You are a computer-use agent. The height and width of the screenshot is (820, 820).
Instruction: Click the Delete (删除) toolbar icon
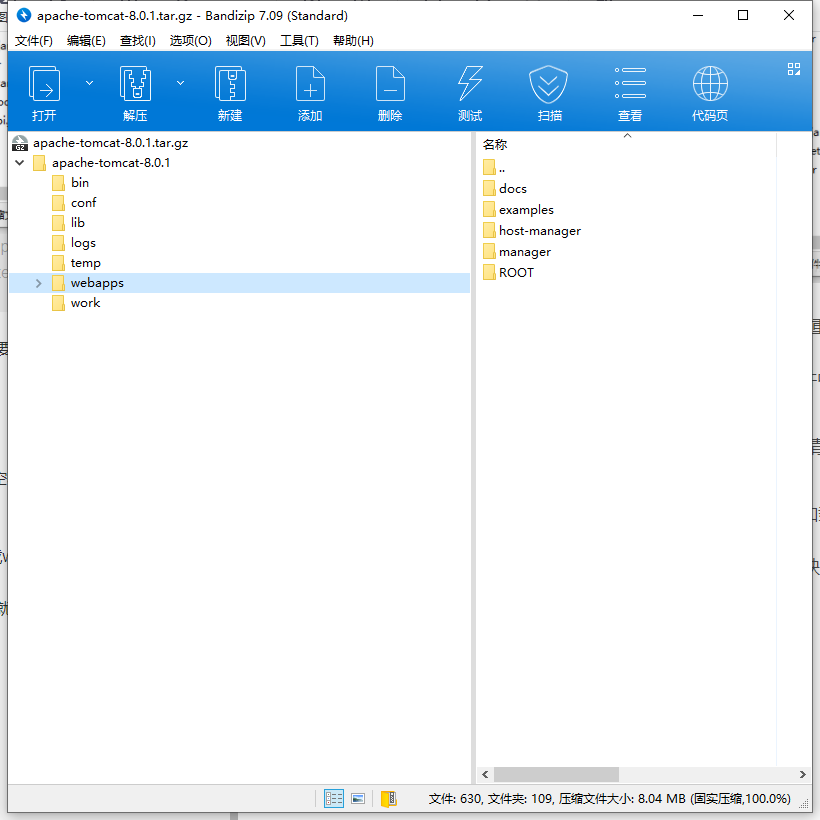(390, 84)
